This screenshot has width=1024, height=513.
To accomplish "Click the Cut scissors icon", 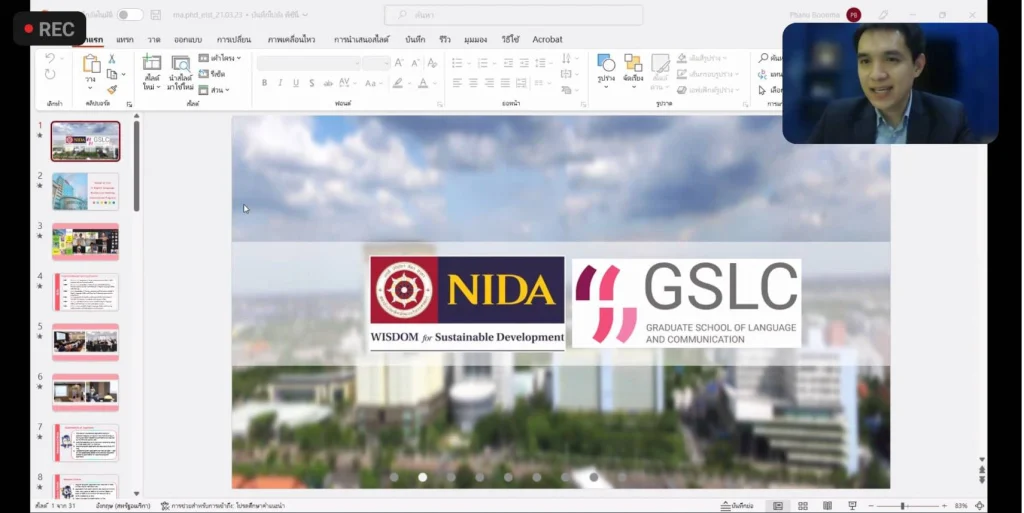I will [112, 59].
